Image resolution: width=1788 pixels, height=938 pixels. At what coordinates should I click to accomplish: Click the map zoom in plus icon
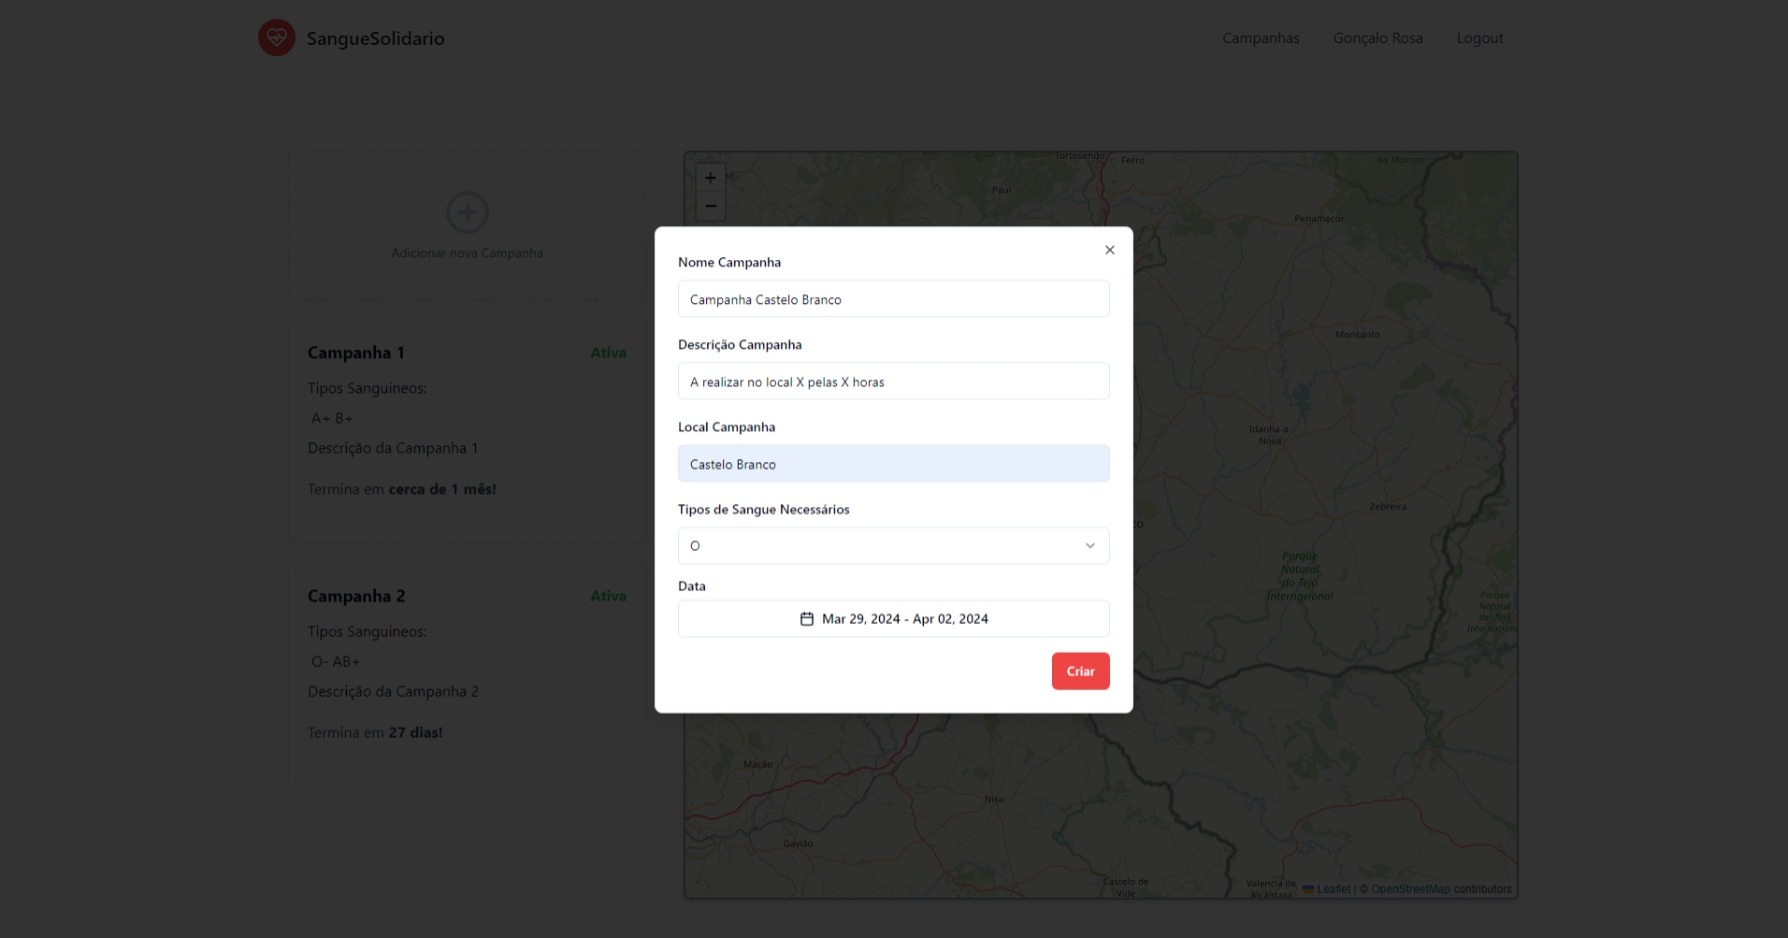point(710,178)
